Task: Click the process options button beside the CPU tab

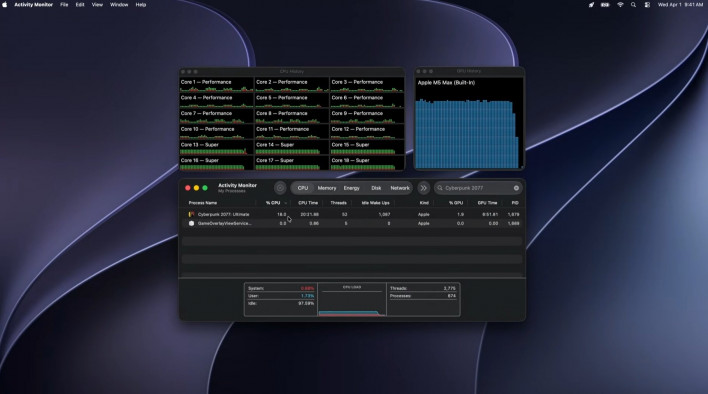Action: click(280, 188)
